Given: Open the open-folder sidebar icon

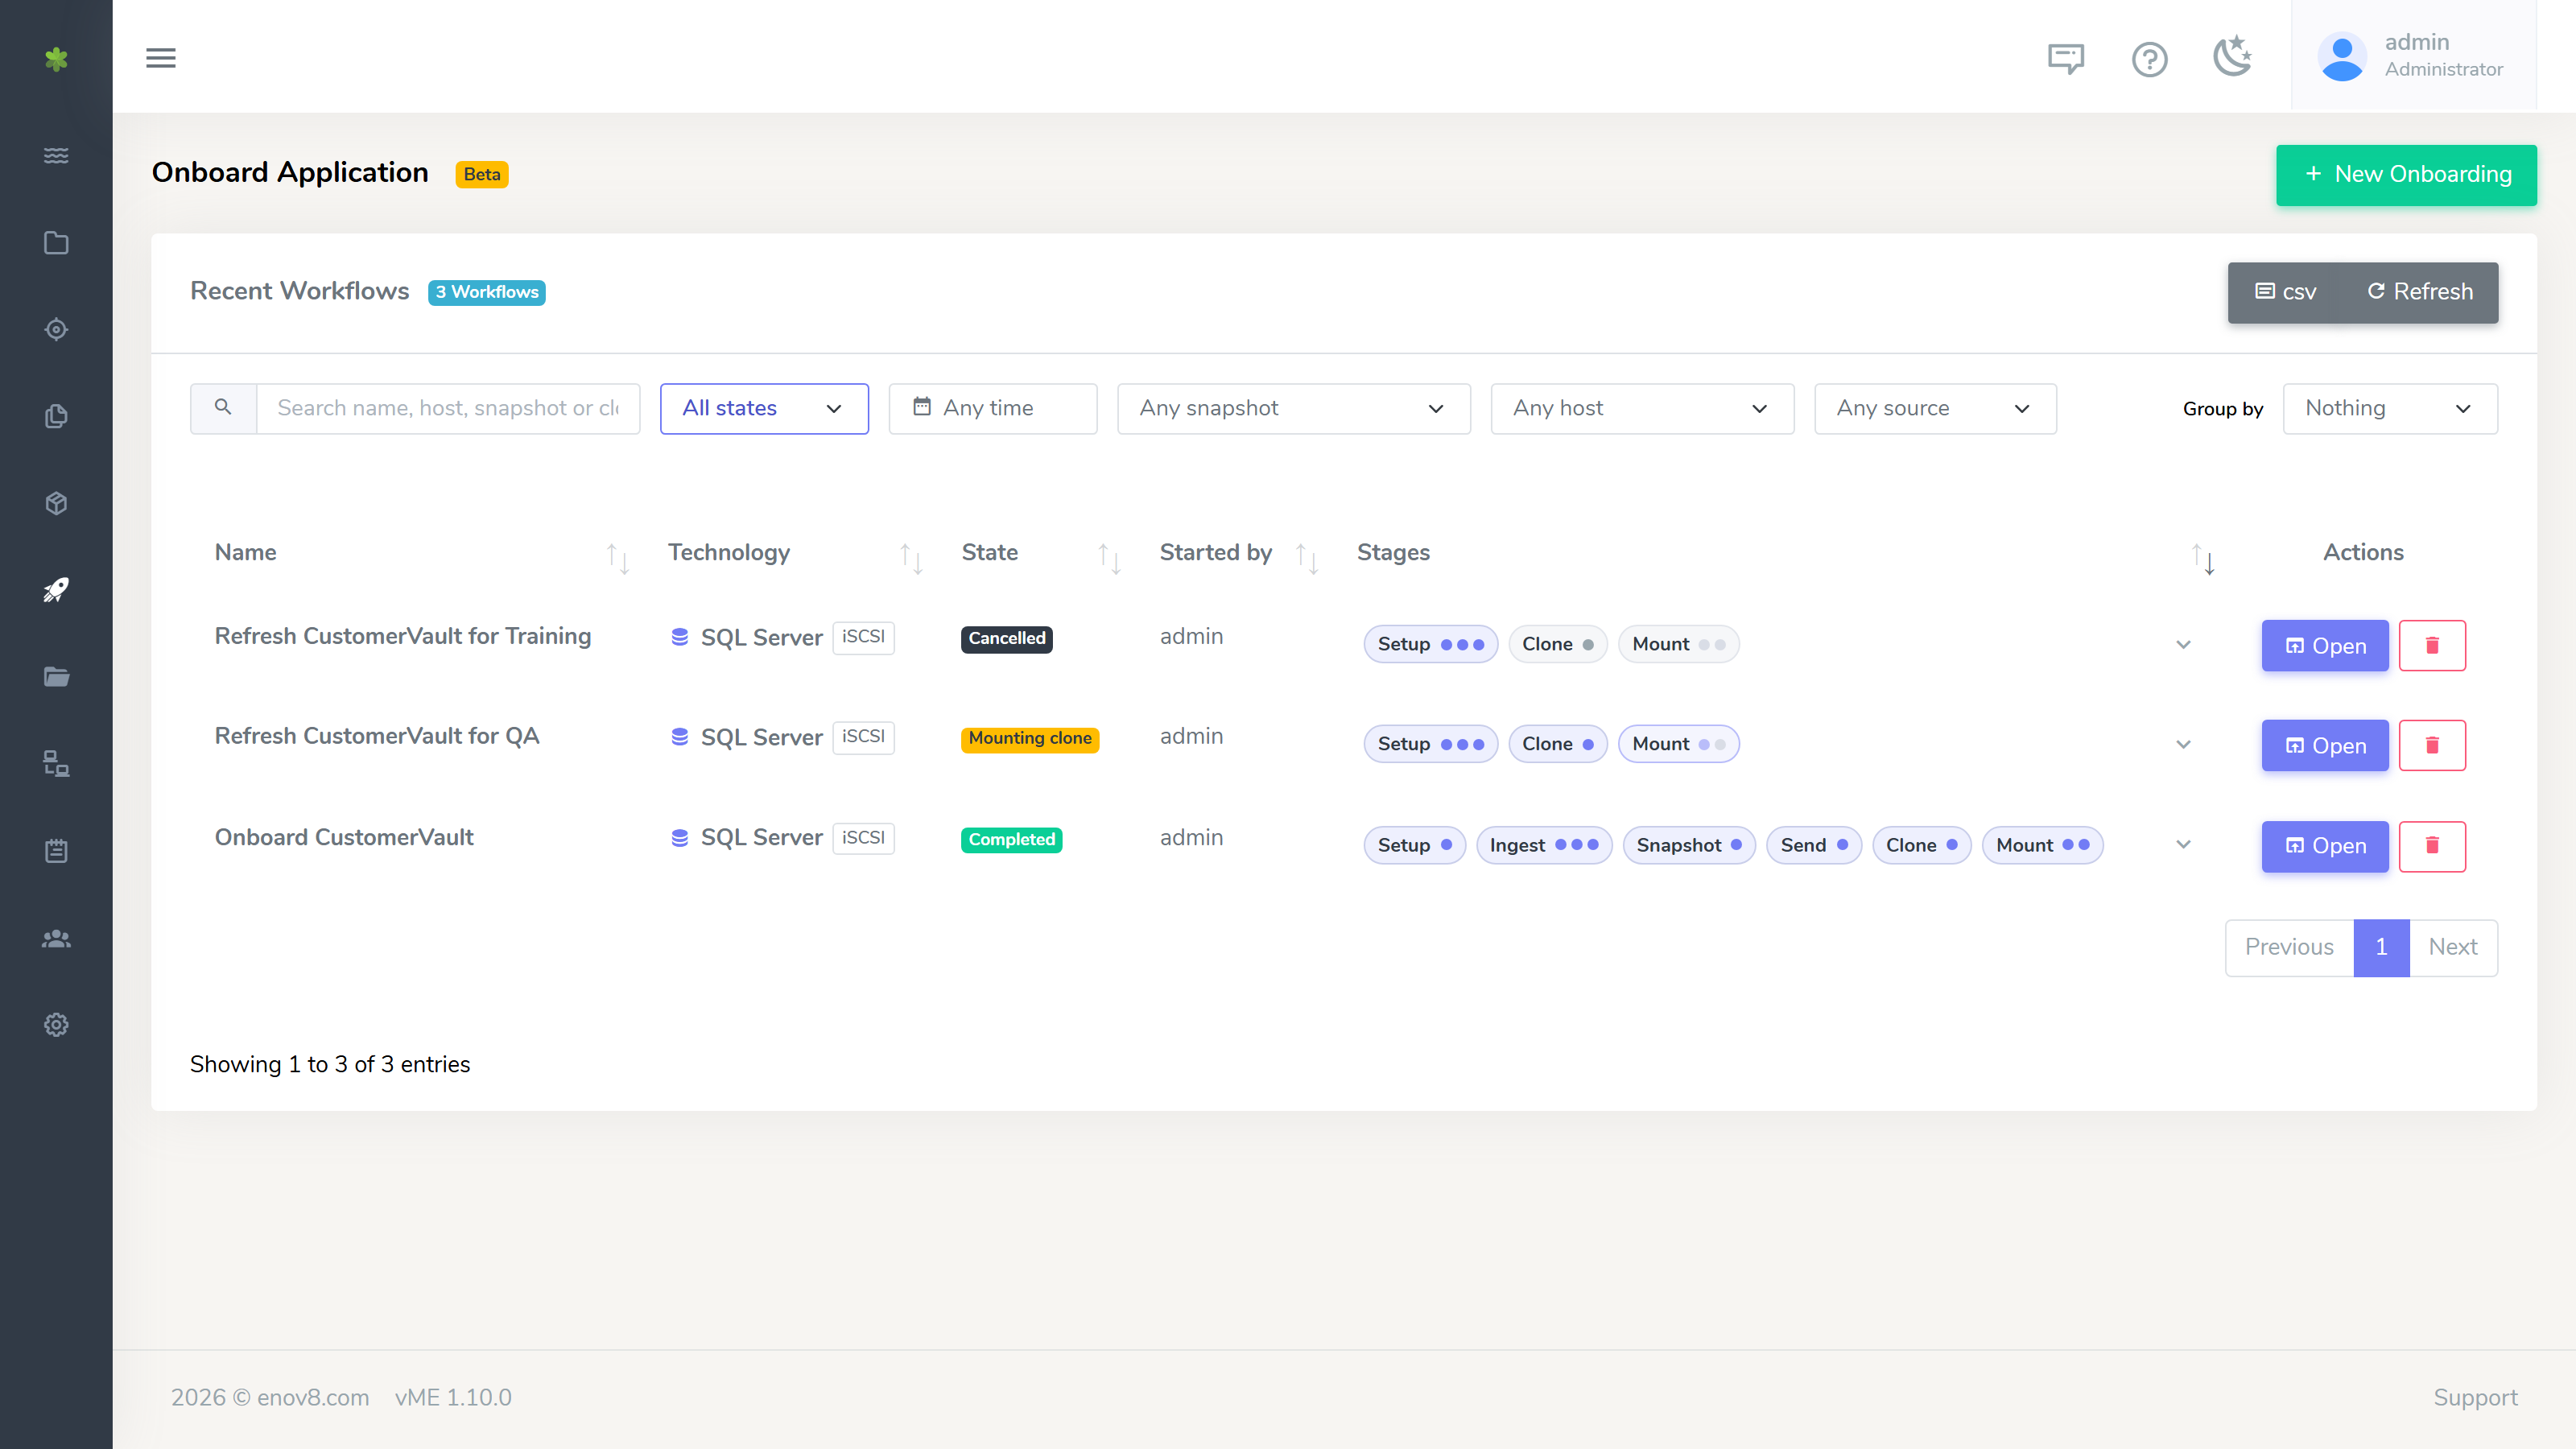Looking at the screenshot, I should tap(56, 677).
